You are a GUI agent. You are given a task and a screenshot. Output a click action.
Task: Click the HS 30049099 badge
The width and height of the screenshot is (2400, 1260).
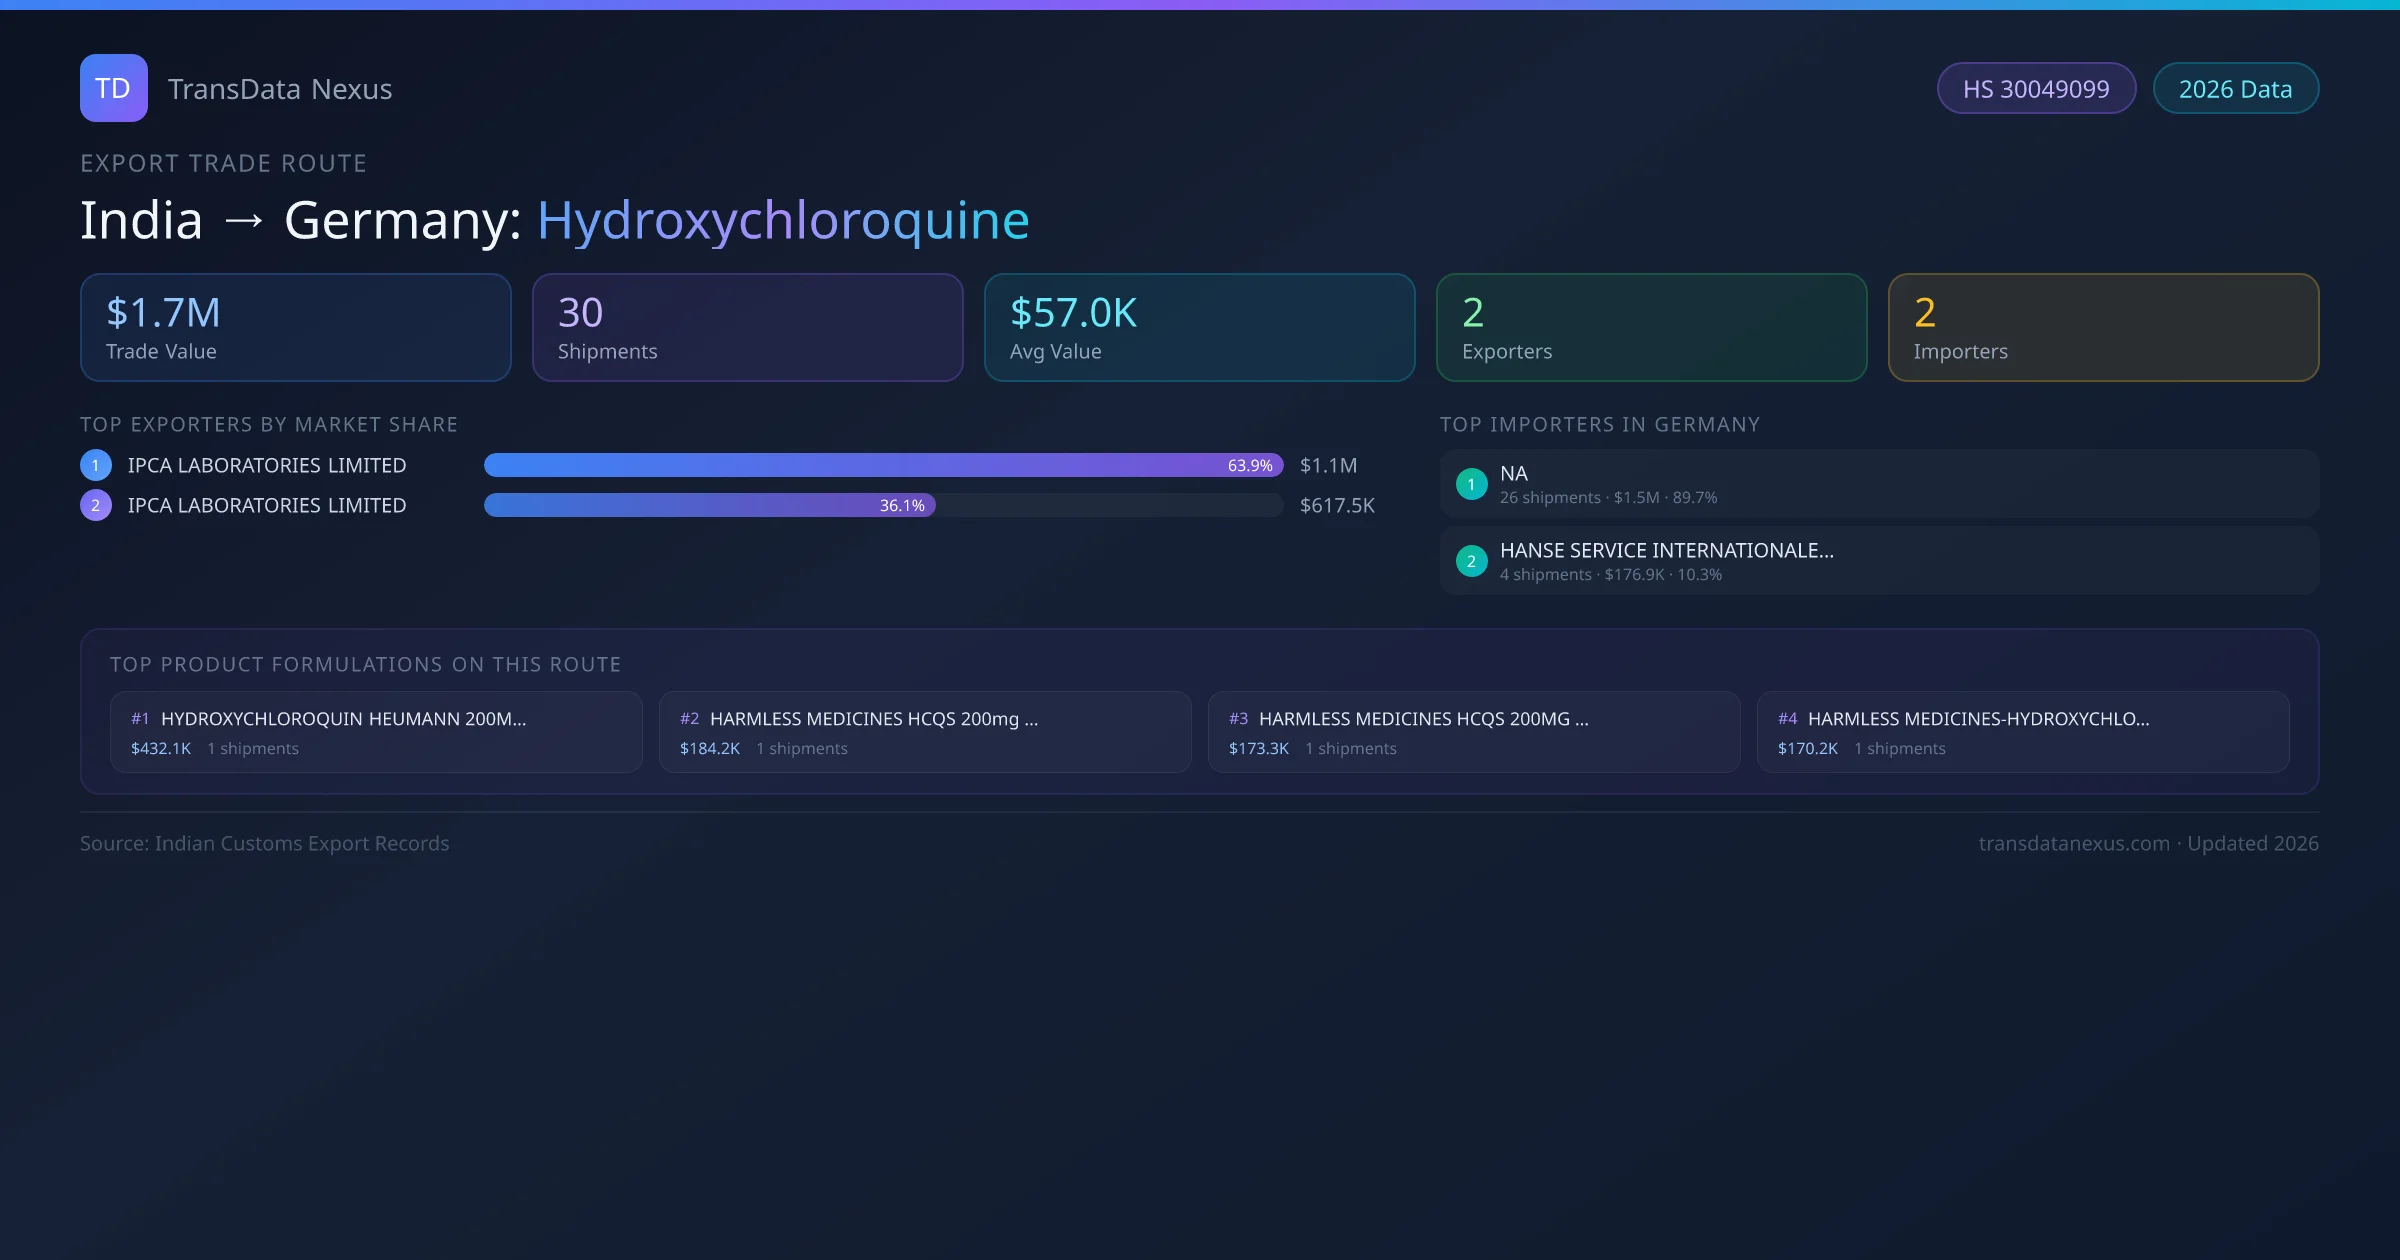2036,89
